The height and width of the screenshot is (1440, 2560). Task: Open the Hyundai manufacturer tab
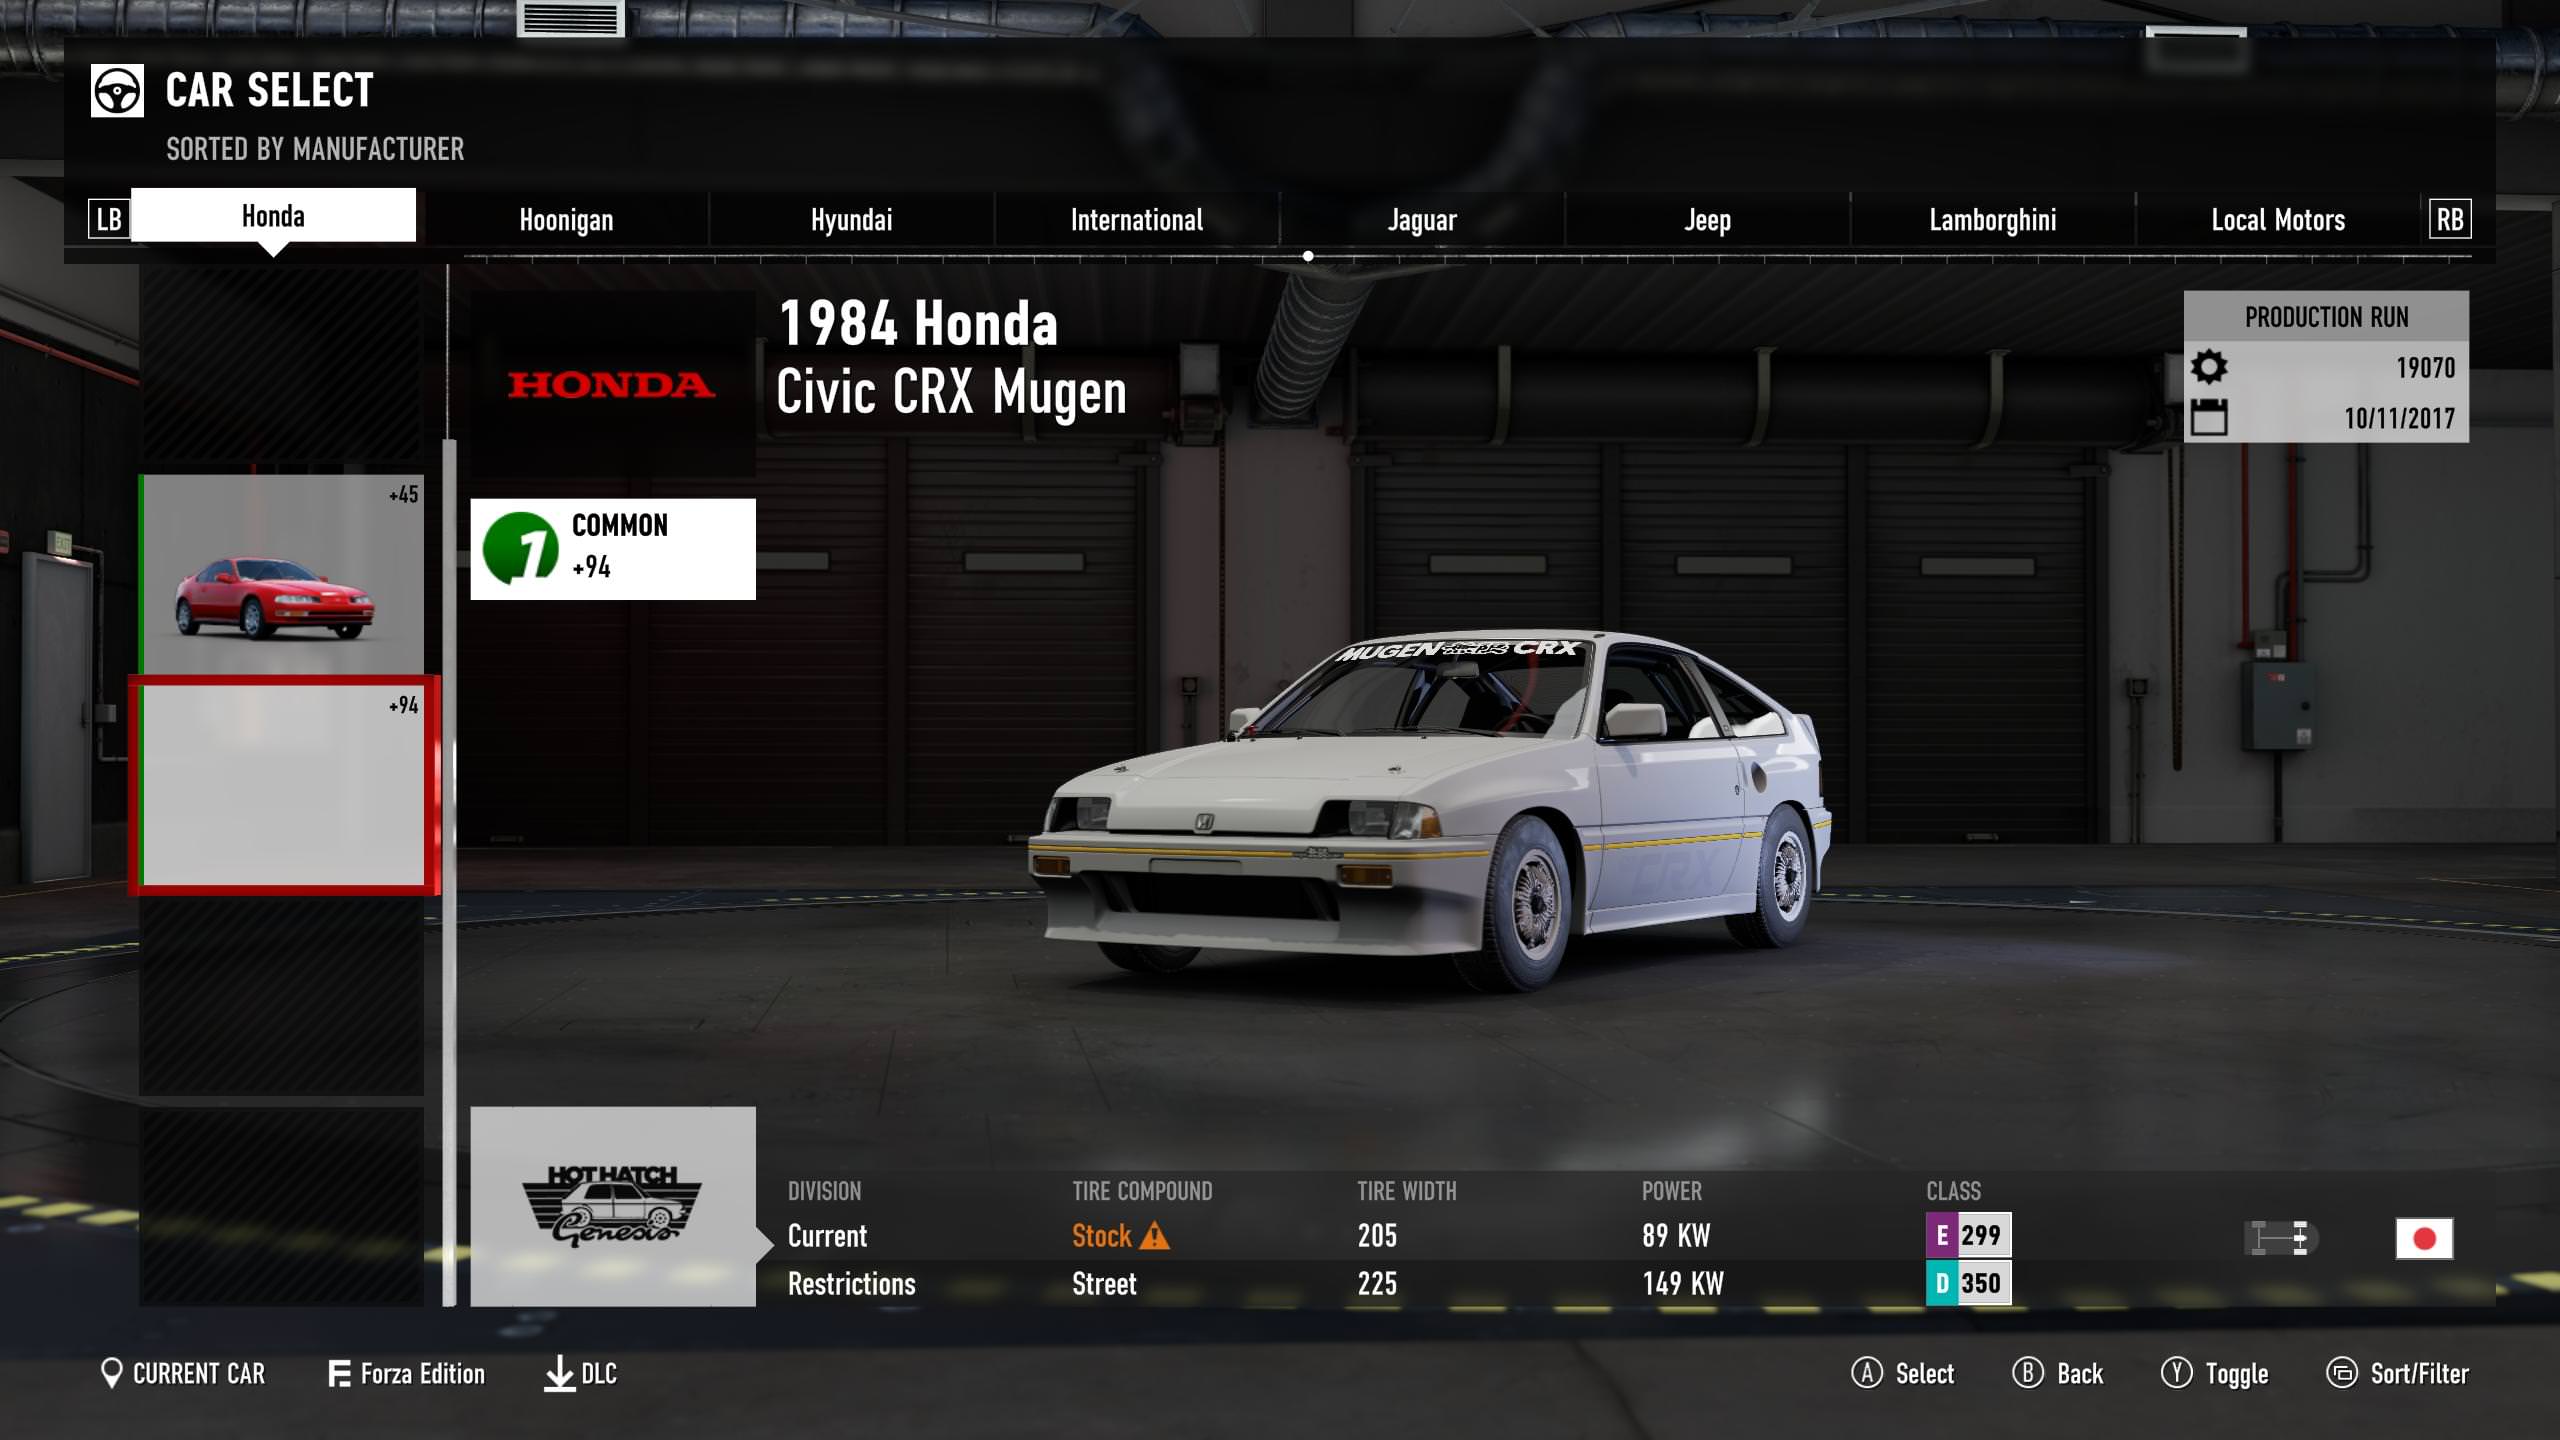click(x=851, y=220)
